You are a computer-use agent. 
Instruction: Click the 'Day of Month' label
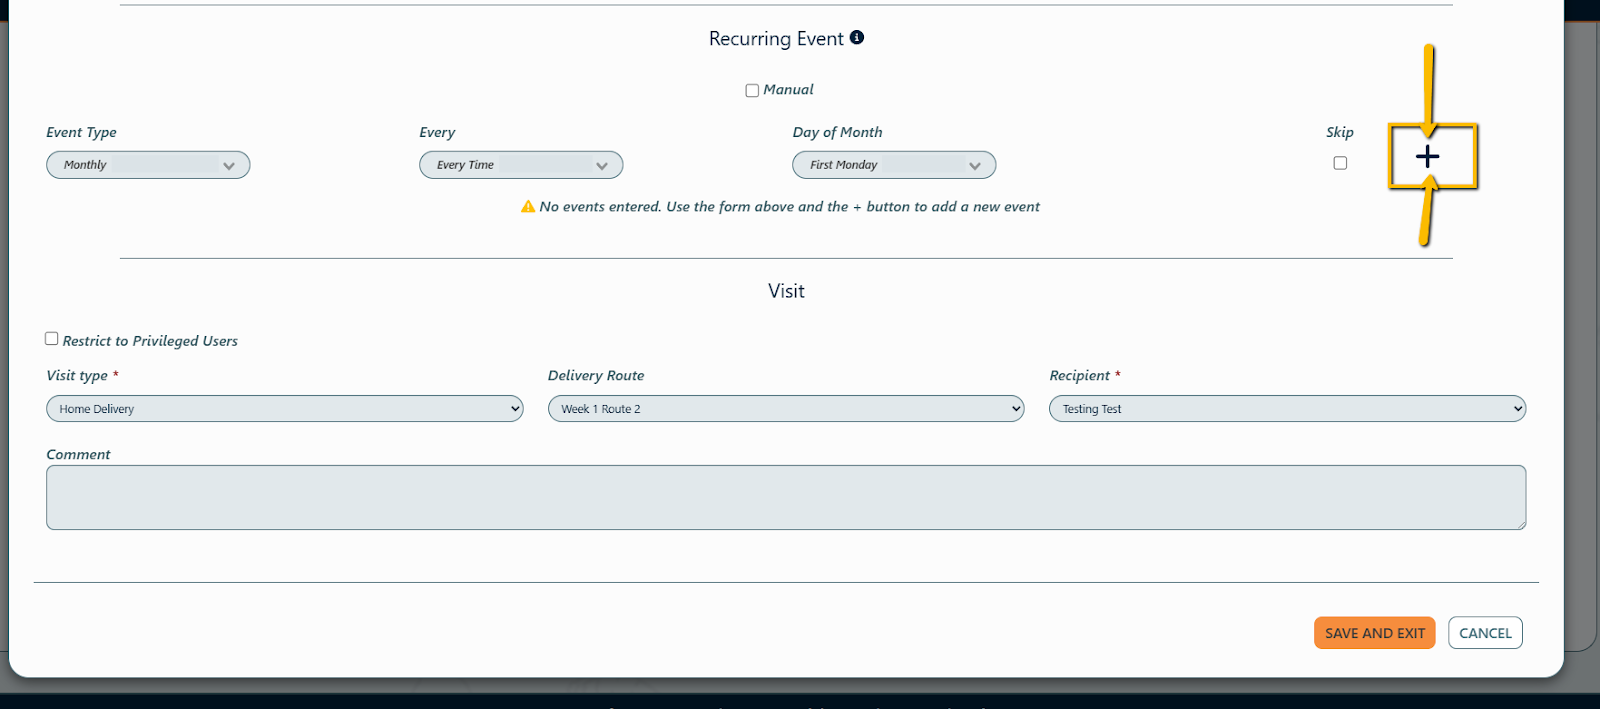click(x=838, y=132)
